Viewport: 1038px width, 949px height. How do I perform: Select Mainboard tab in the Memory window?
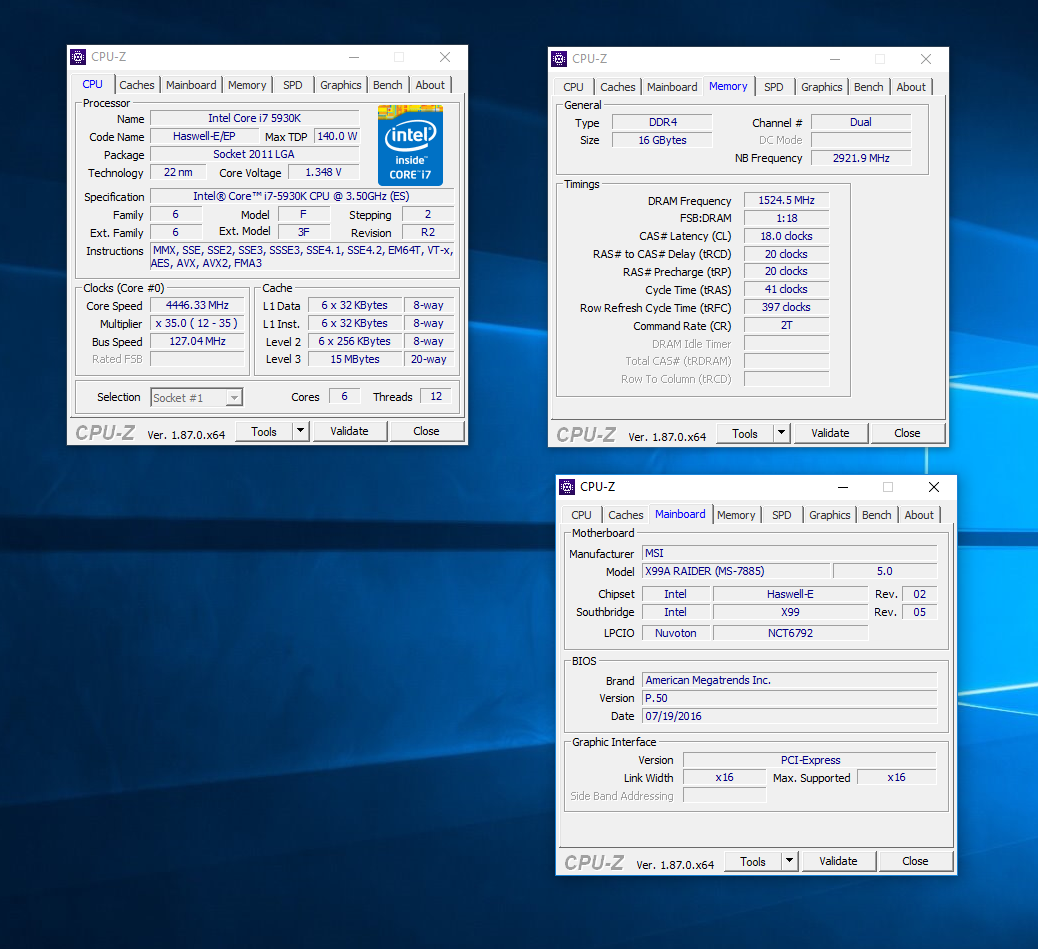pyautogui.click(x=673, y=87)
